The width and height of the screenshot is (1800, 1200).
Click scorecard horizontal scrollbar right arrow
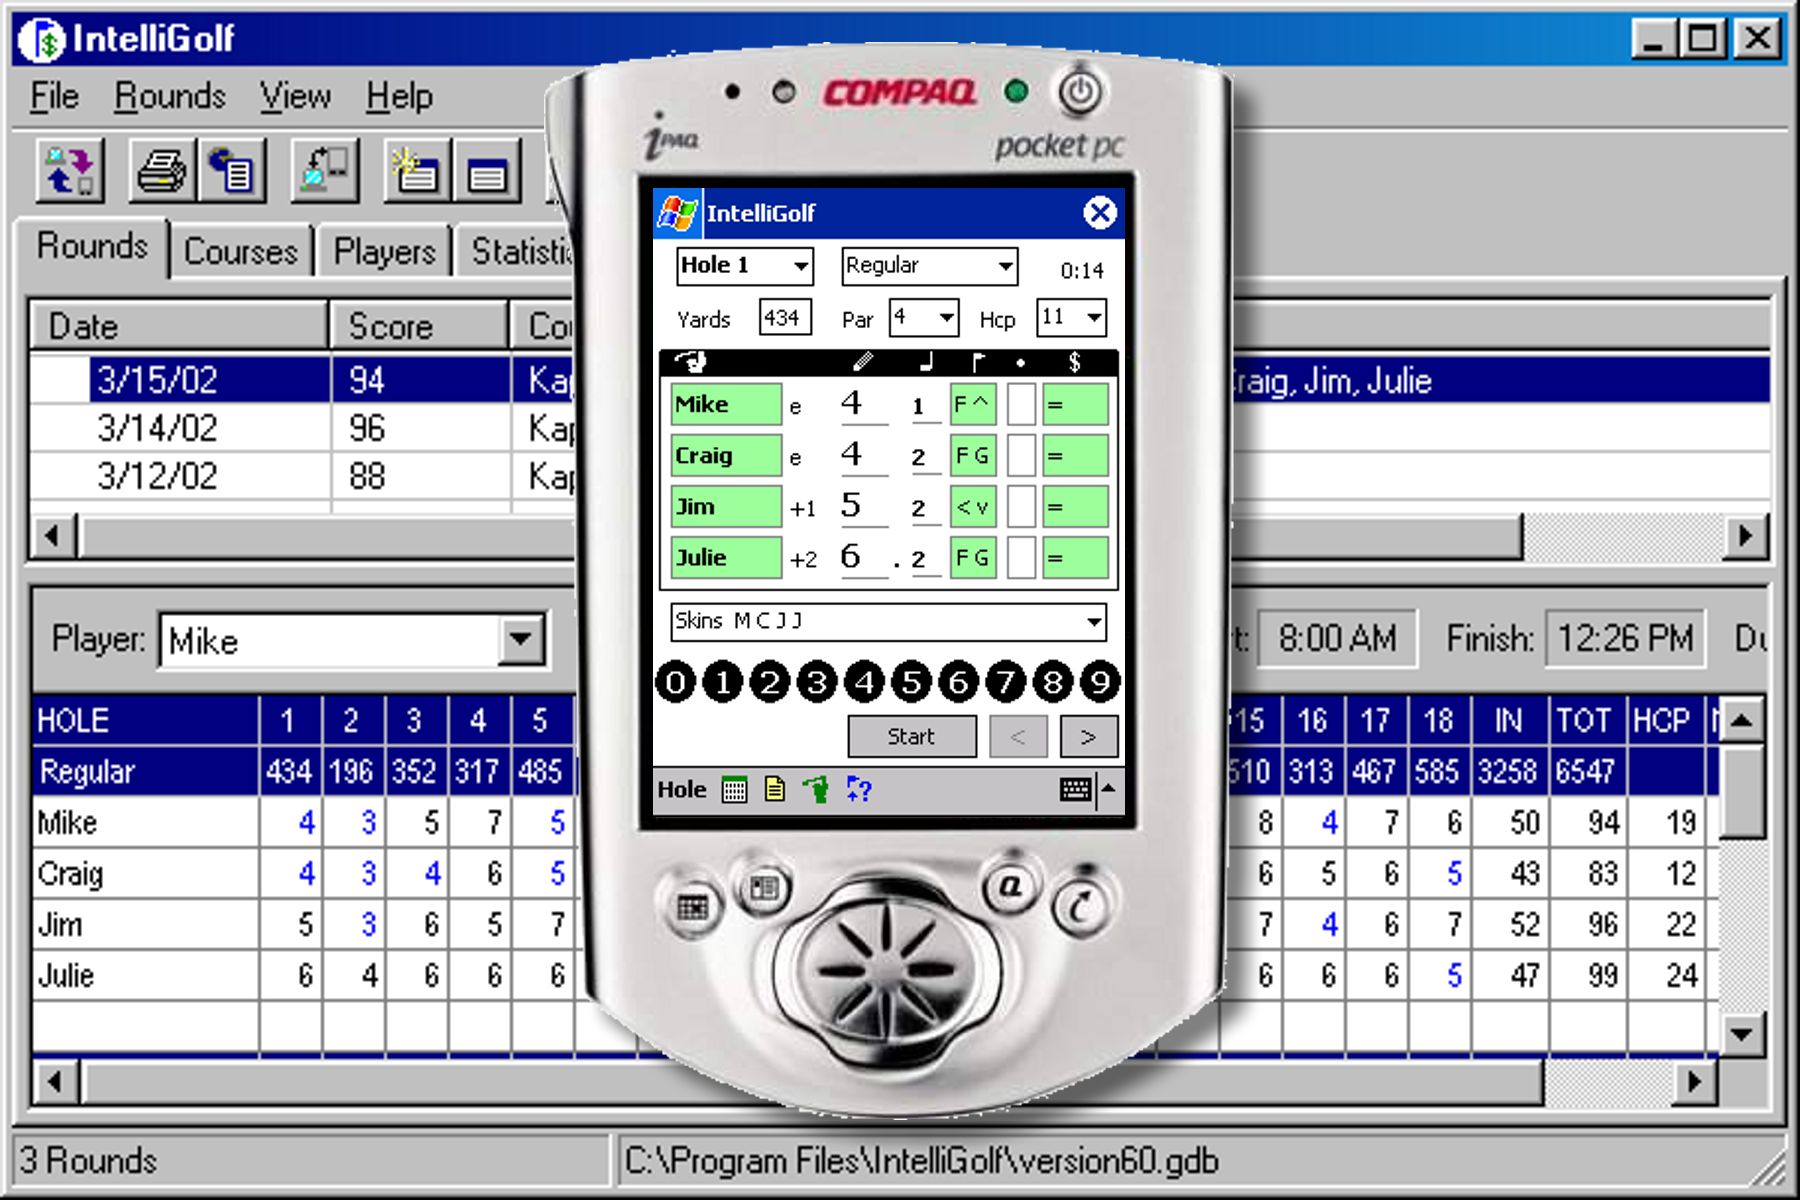pyautogui.click(x=1693, y=1082)
